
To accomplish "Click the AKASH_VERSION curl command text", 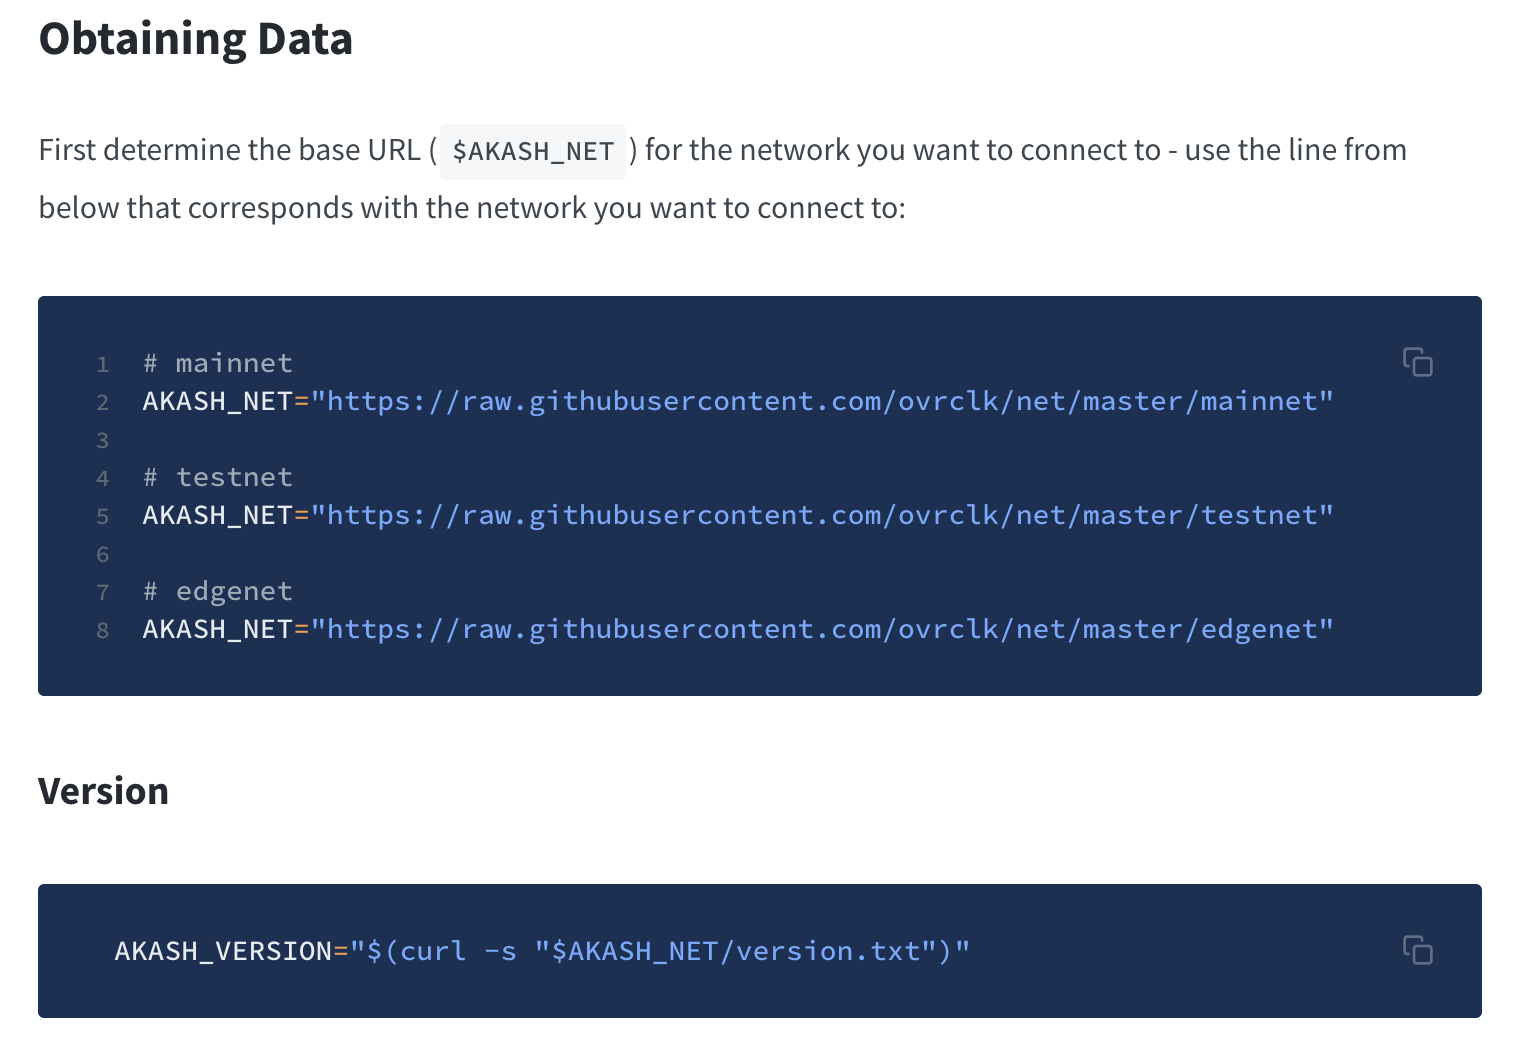I will pos(542,951).
